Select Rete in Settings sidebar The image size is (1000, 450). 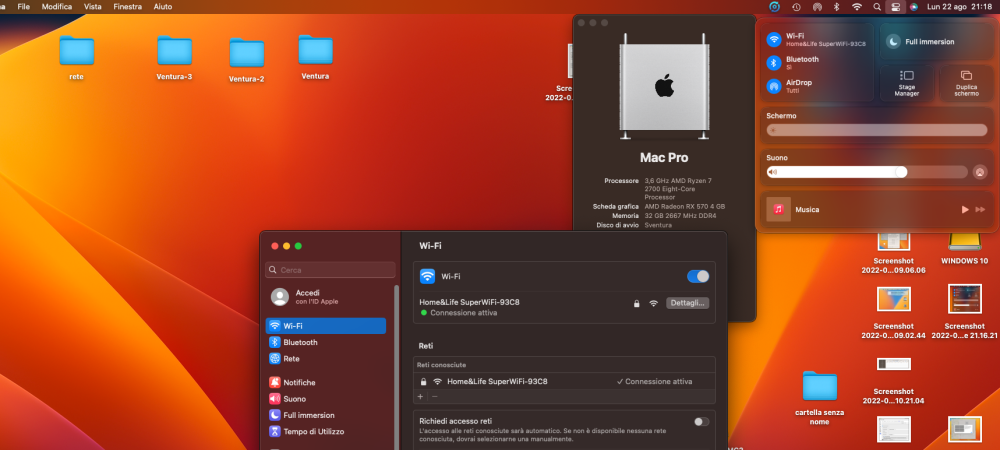point(326,359)
